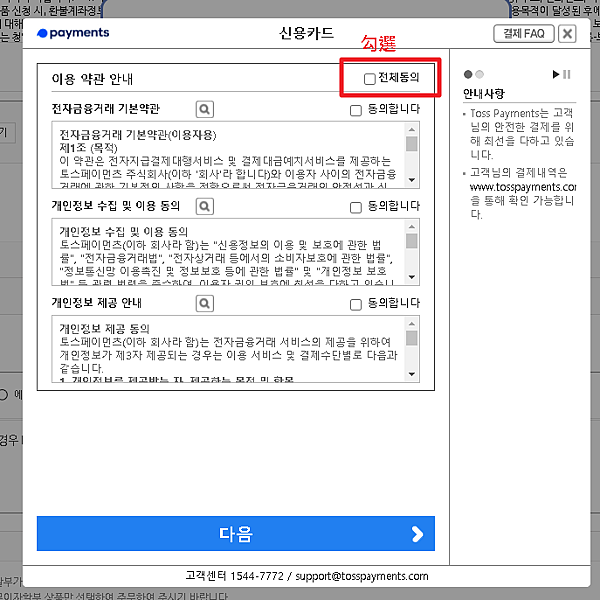Click scrollbar thumb in 개인정보 제공 동의 box
This screenshot has width=600, height=600.
pyautogui.click(x=411, y=338)
